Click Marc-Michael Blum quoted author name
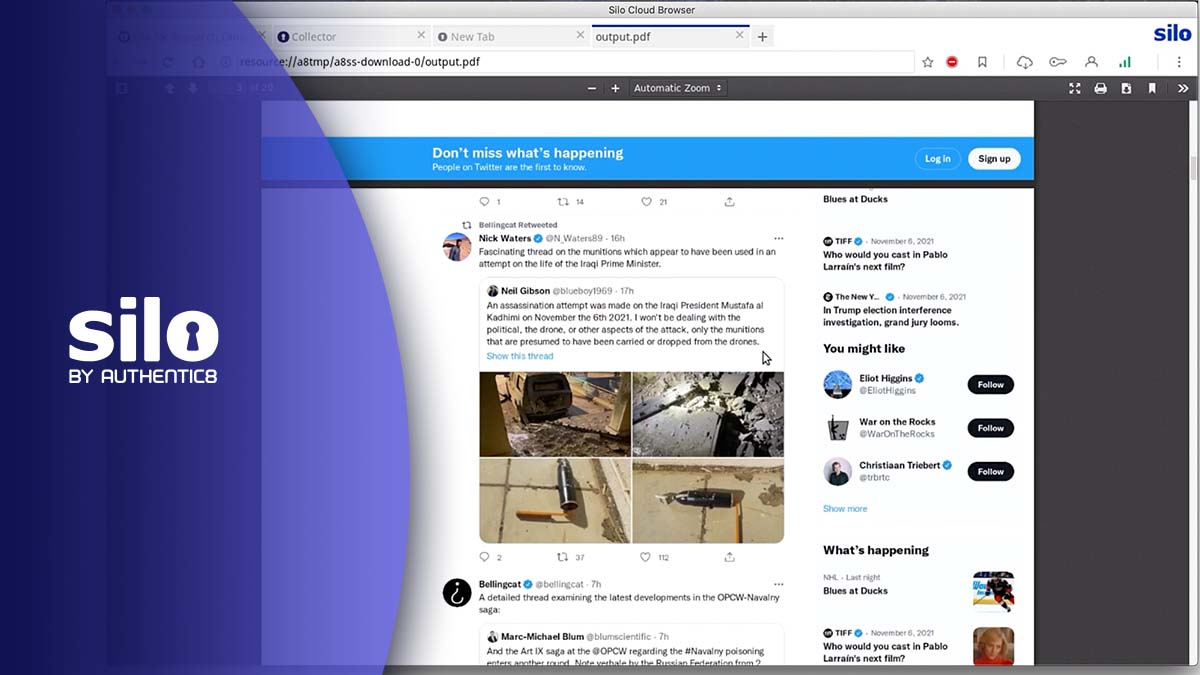Screen dimensions: 1200x675 (542, 636)
